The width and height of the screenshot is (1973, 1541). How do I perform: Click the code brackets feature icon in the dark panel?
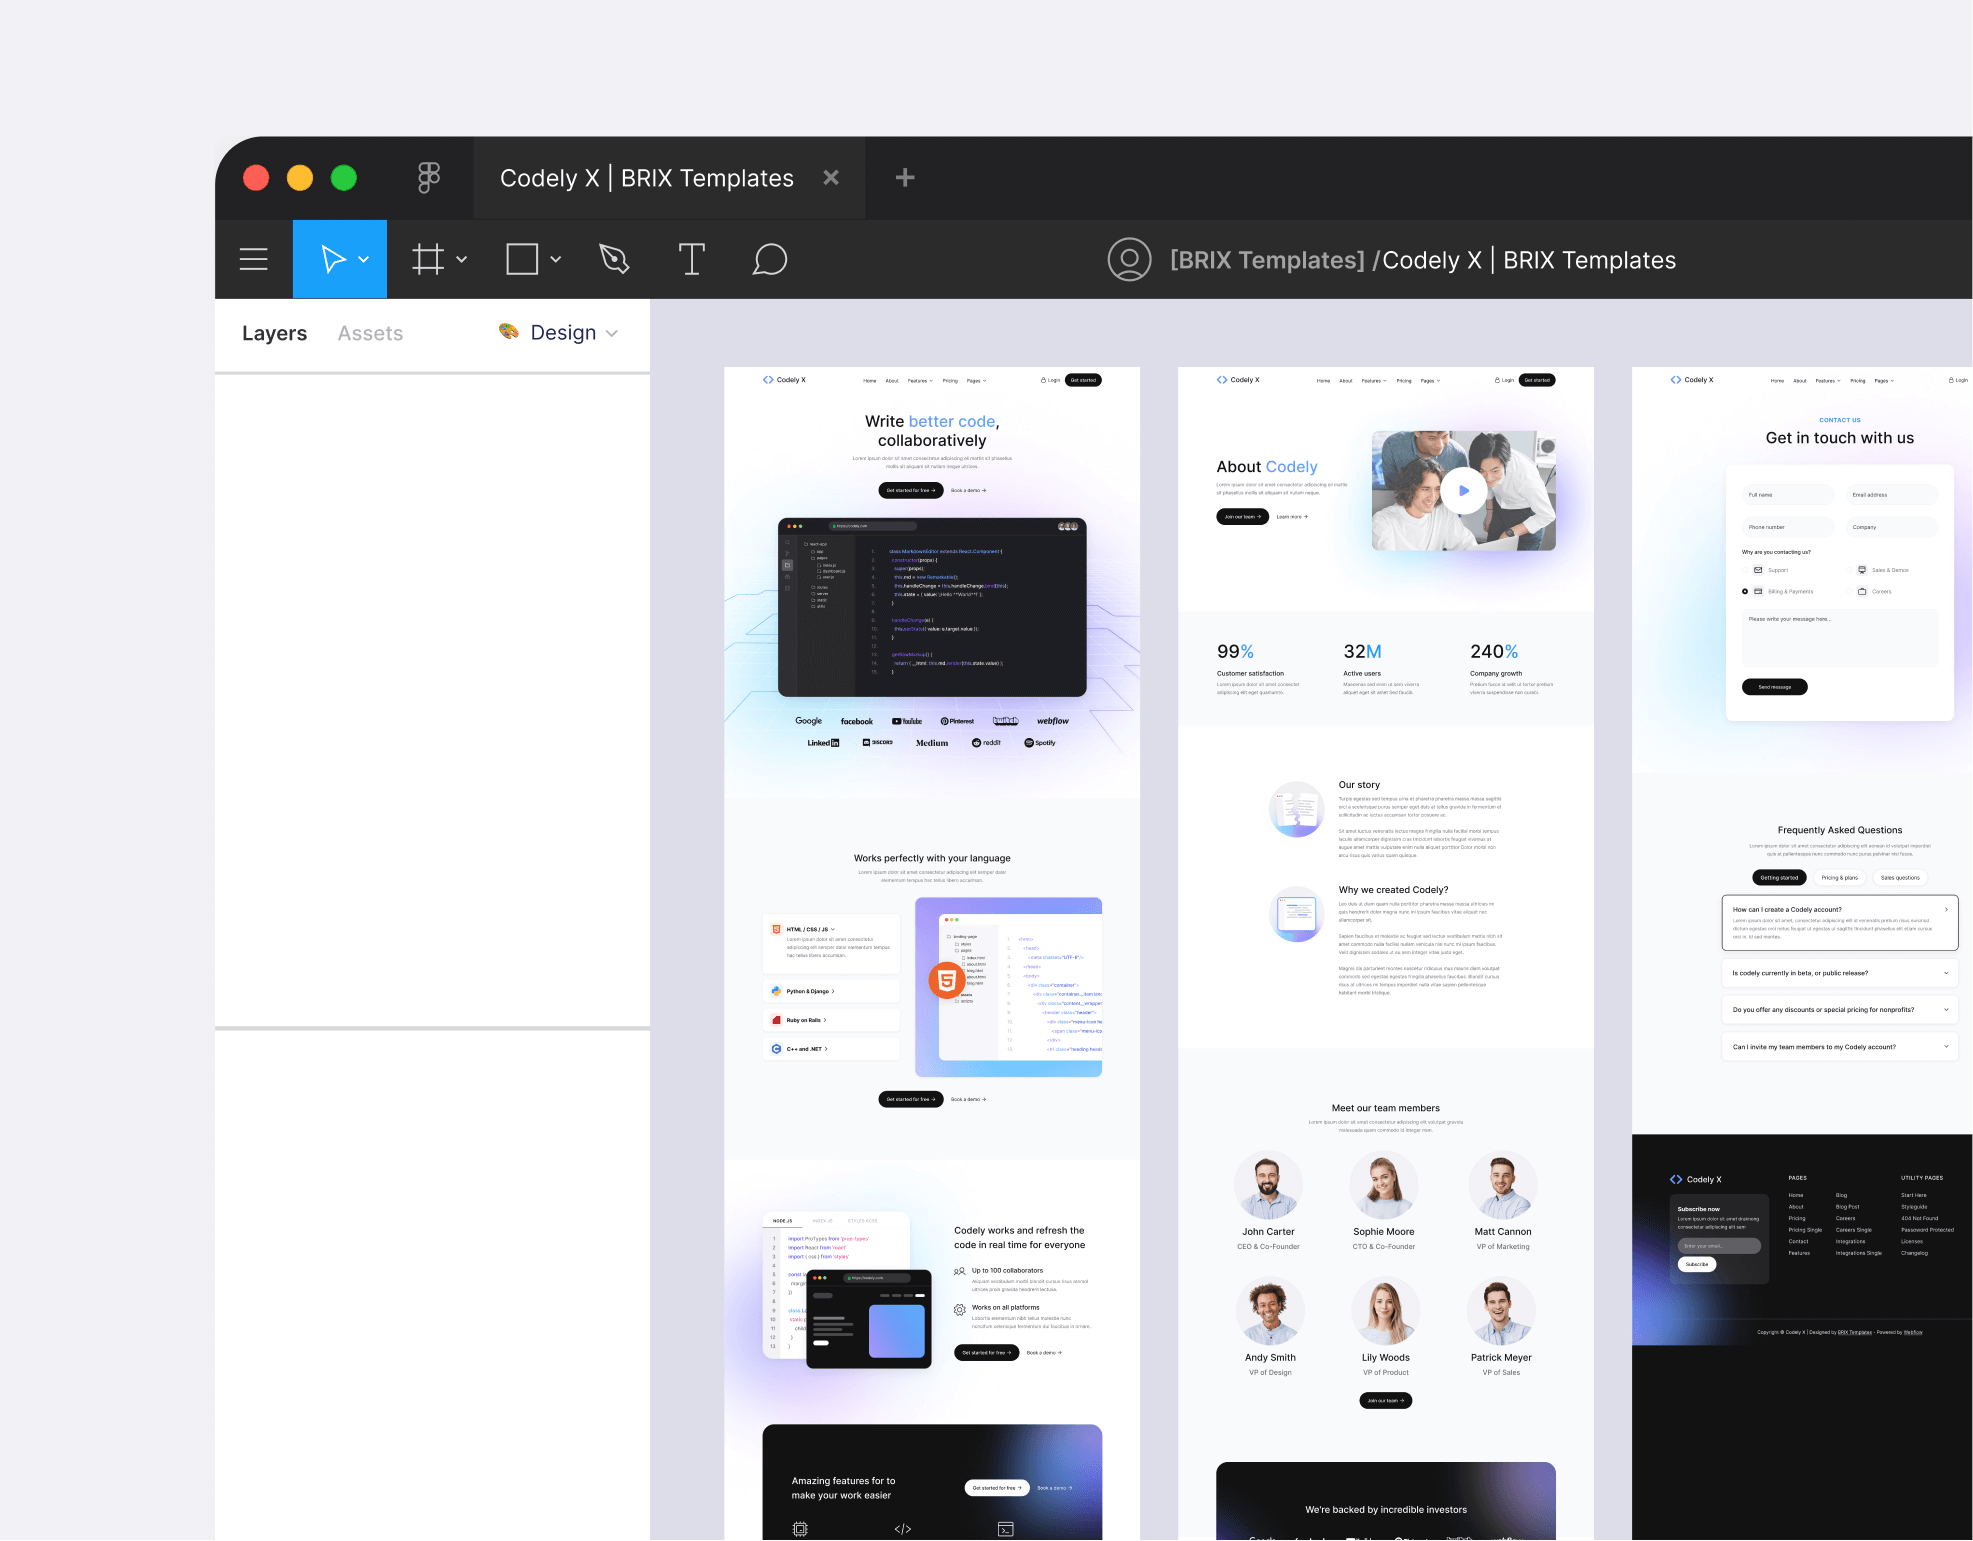903,1529
